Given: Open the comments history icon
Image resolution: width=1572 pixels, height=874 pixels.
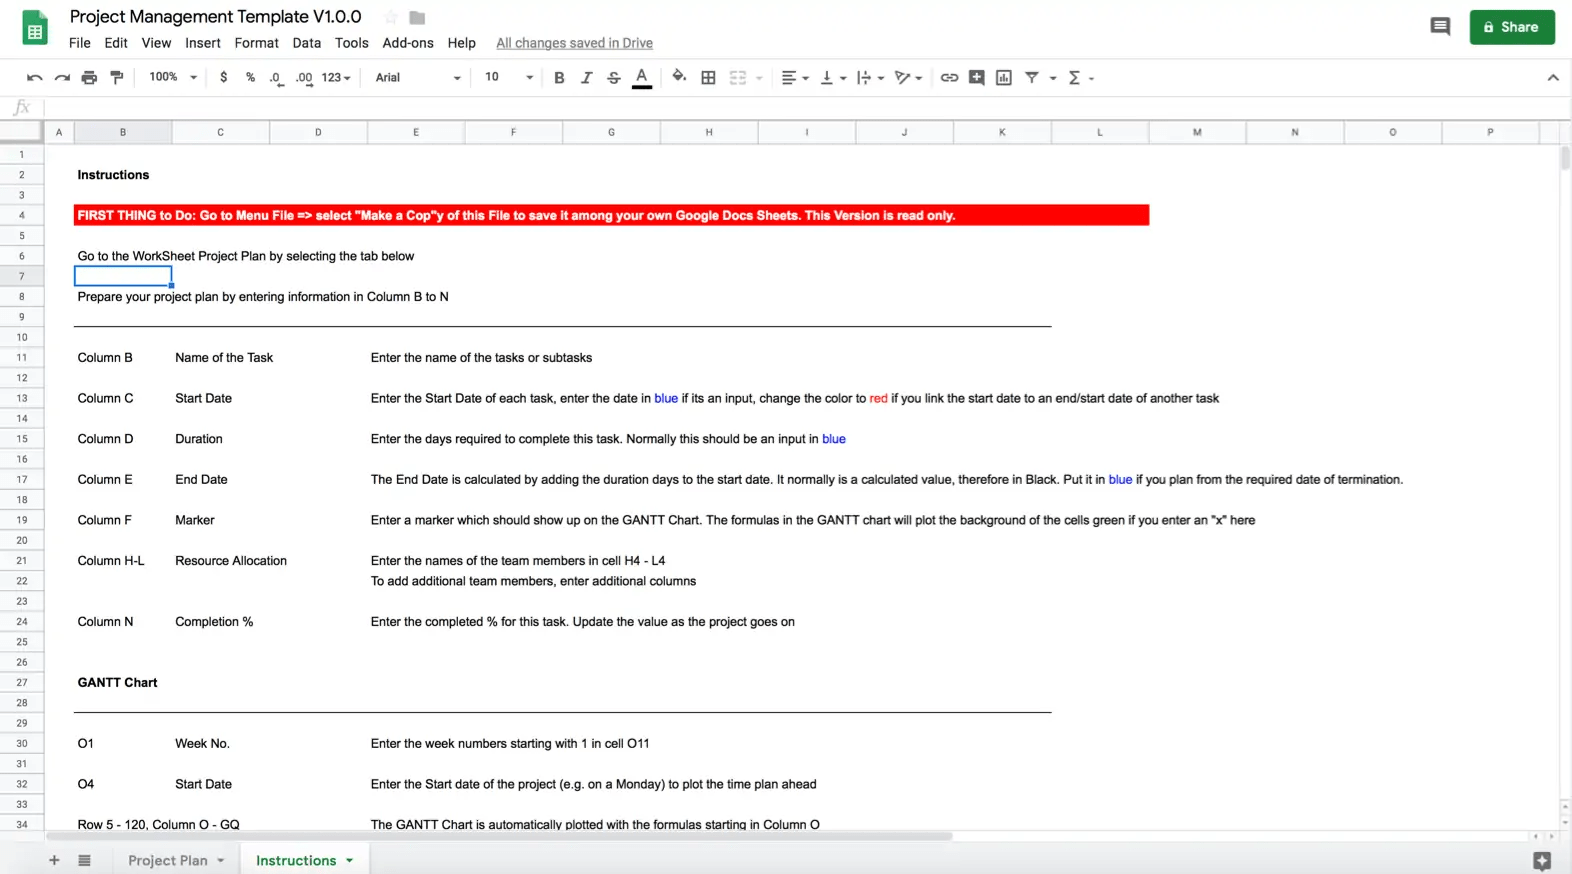Looking at the screenshot, I should point(1440,27).
